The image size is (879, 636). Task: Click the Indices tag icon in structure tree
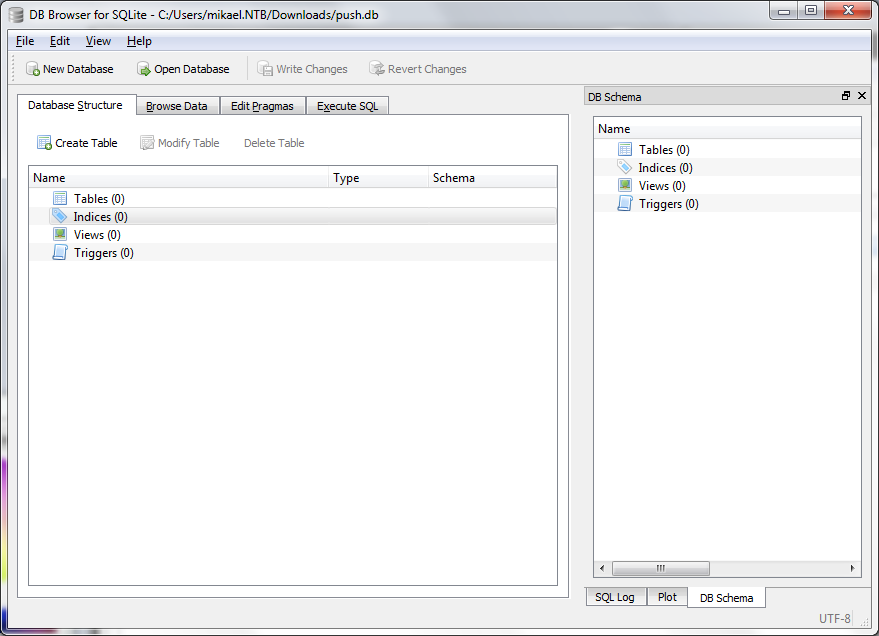coord(59,216)
